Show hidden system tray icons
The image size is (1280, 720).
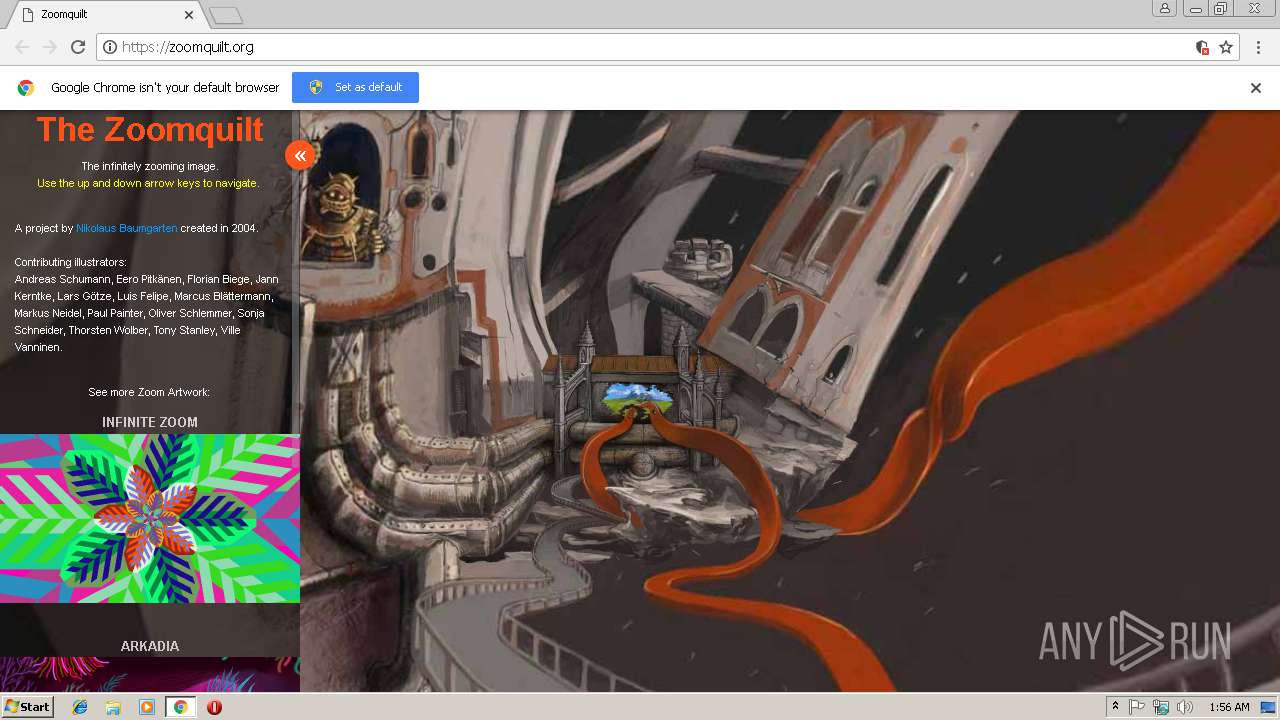[x=1115, y=707]
